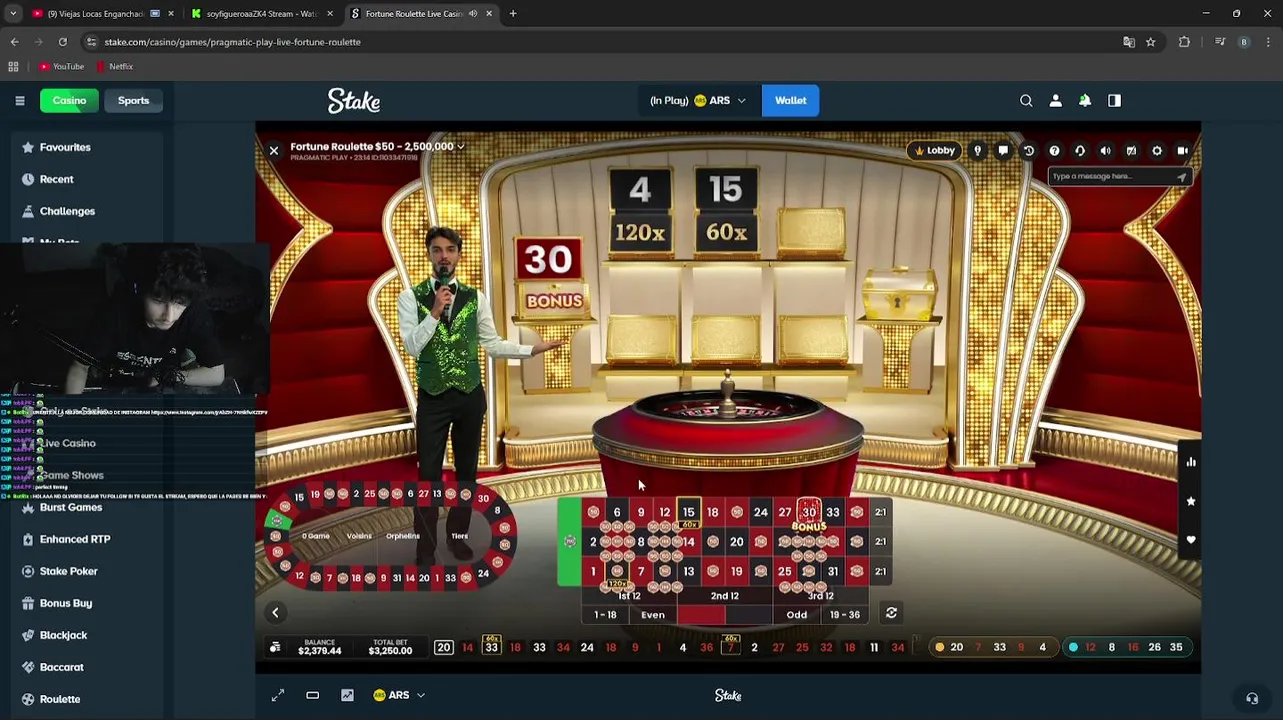Open the search magnifier in Stake header

[1026, 100]
